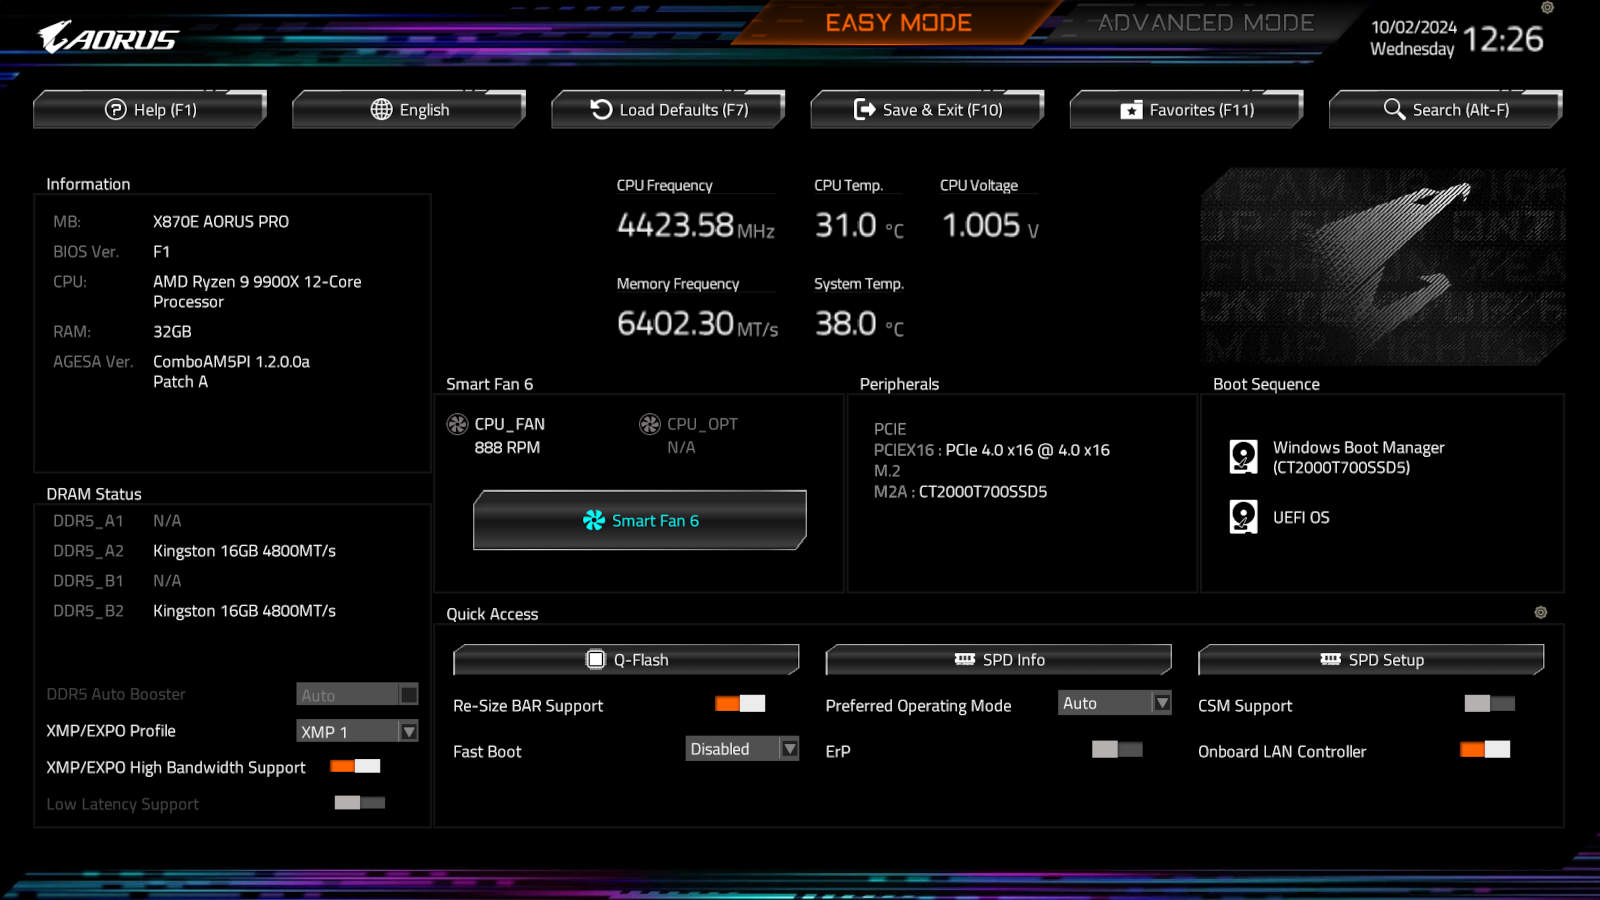Click X870E AORUS PRO motherboard name
The height and width of the screenshot is (900, 1600).
[x=221, y=222]
